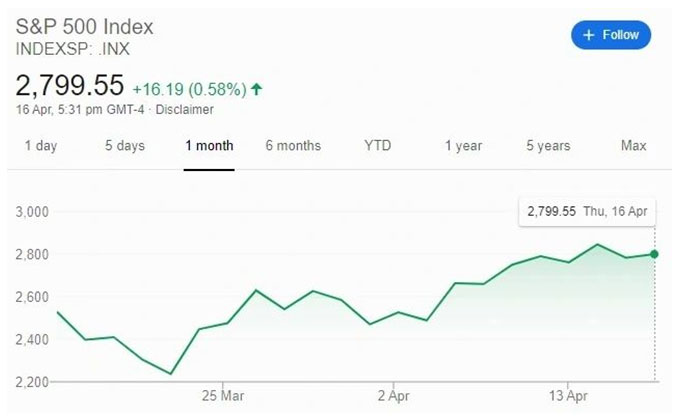Click the 2,799.55 Thu, 16 Apr tooltip
This screenshot has height=420, width=680.
pyautogui.click(x=587, y=212)
